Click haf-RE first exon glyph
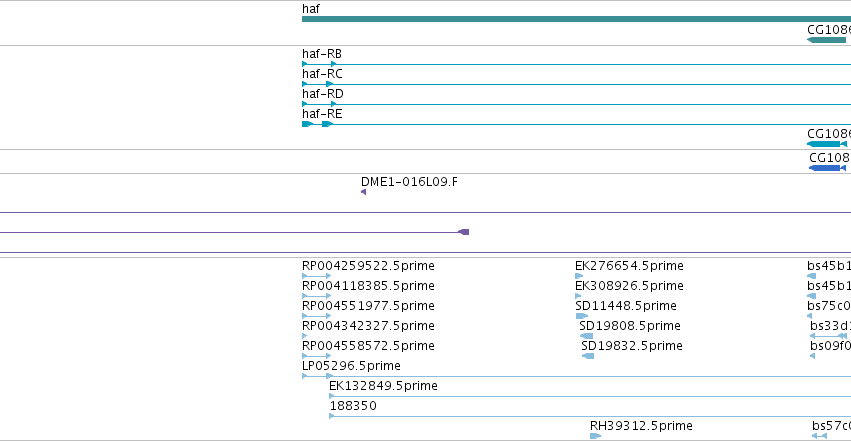The image size is (851, 441). [x=308, y=124]
